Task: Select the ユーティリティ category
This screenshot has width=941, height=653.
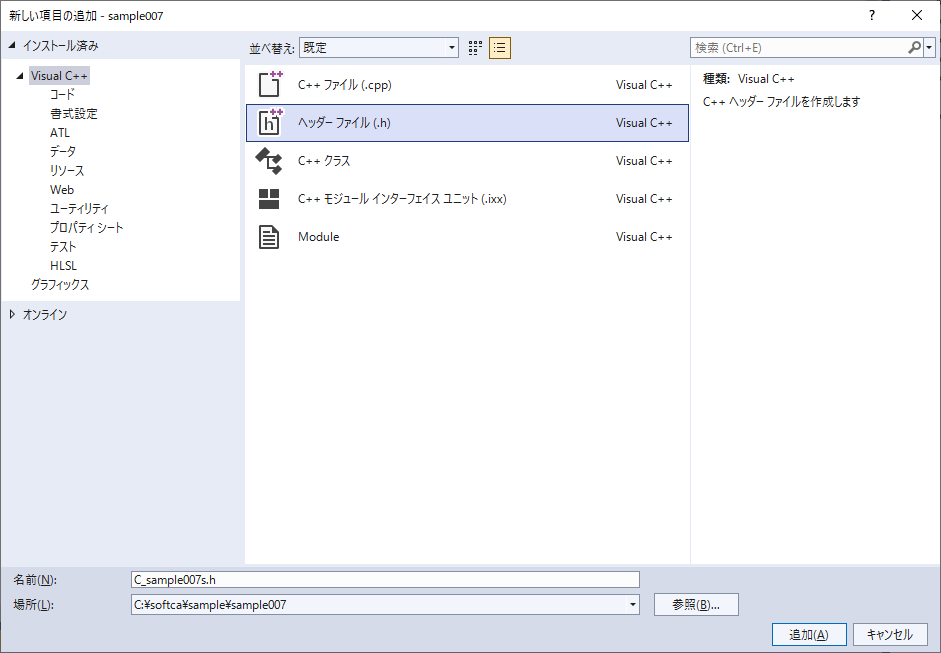Action: (x=79, y=209)
